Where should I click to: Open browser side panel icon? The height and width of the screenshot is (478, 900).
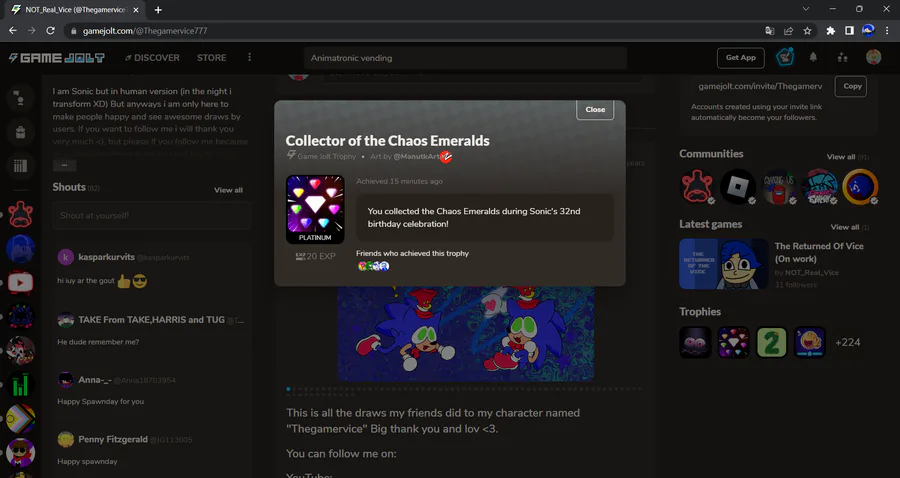(x=849, y=30)
